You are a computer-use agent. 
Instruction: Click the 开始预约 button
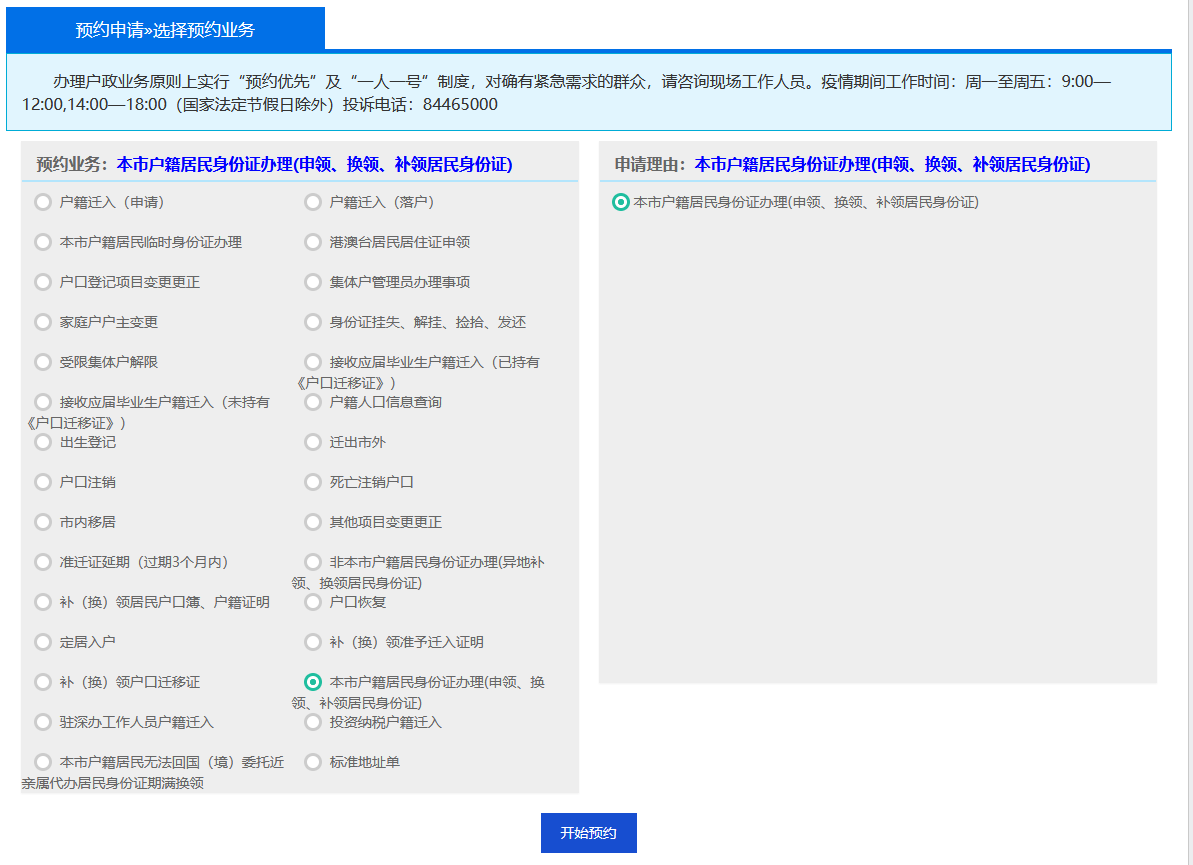pos(589,833)
